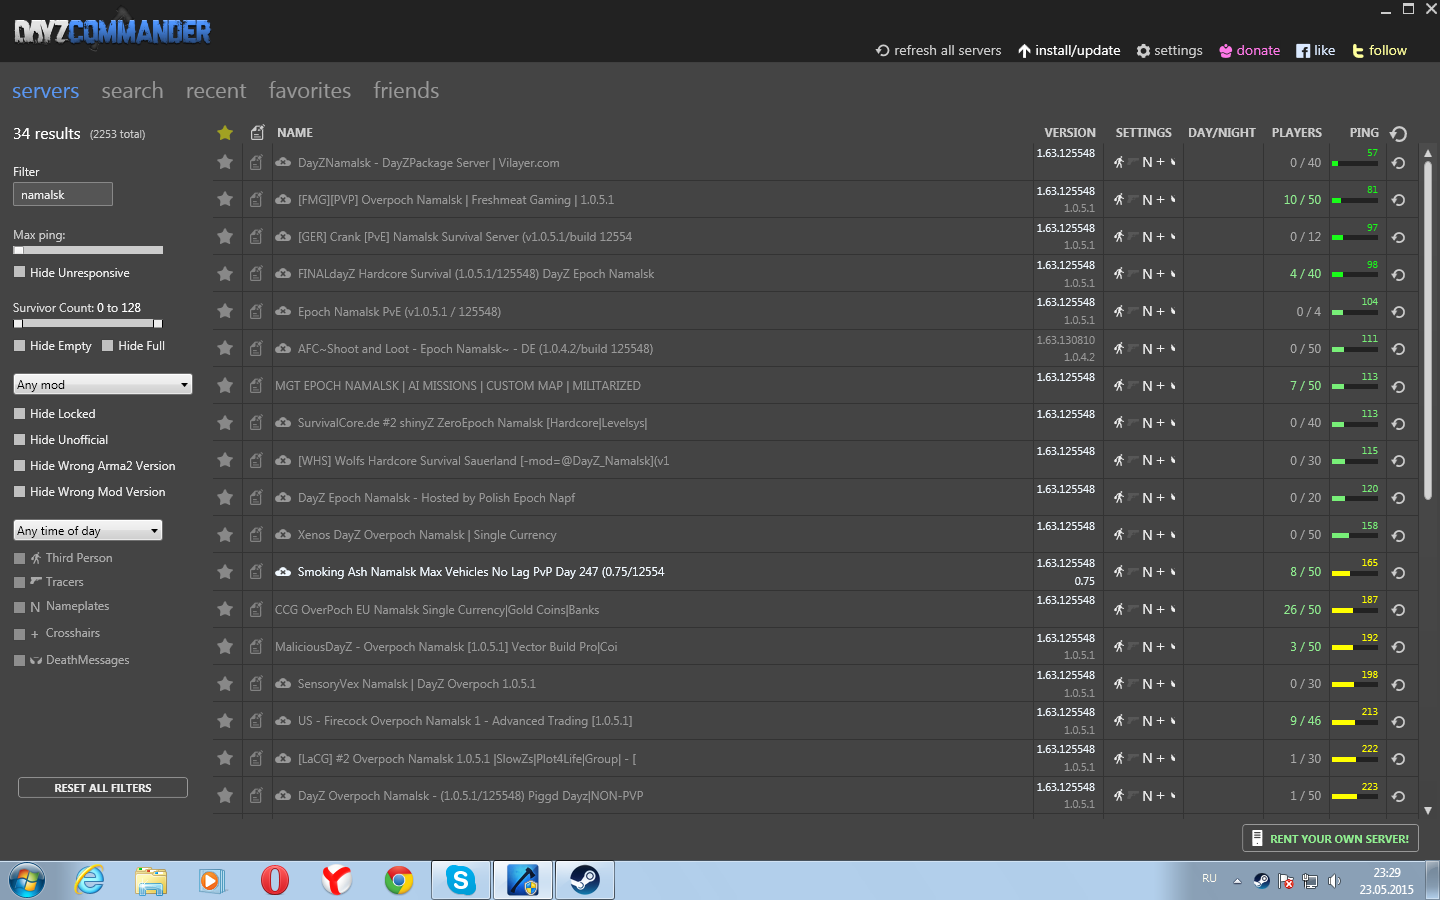
Task: Star the LaCG #2 Overpoch Namalsk server
Action: 225,758
